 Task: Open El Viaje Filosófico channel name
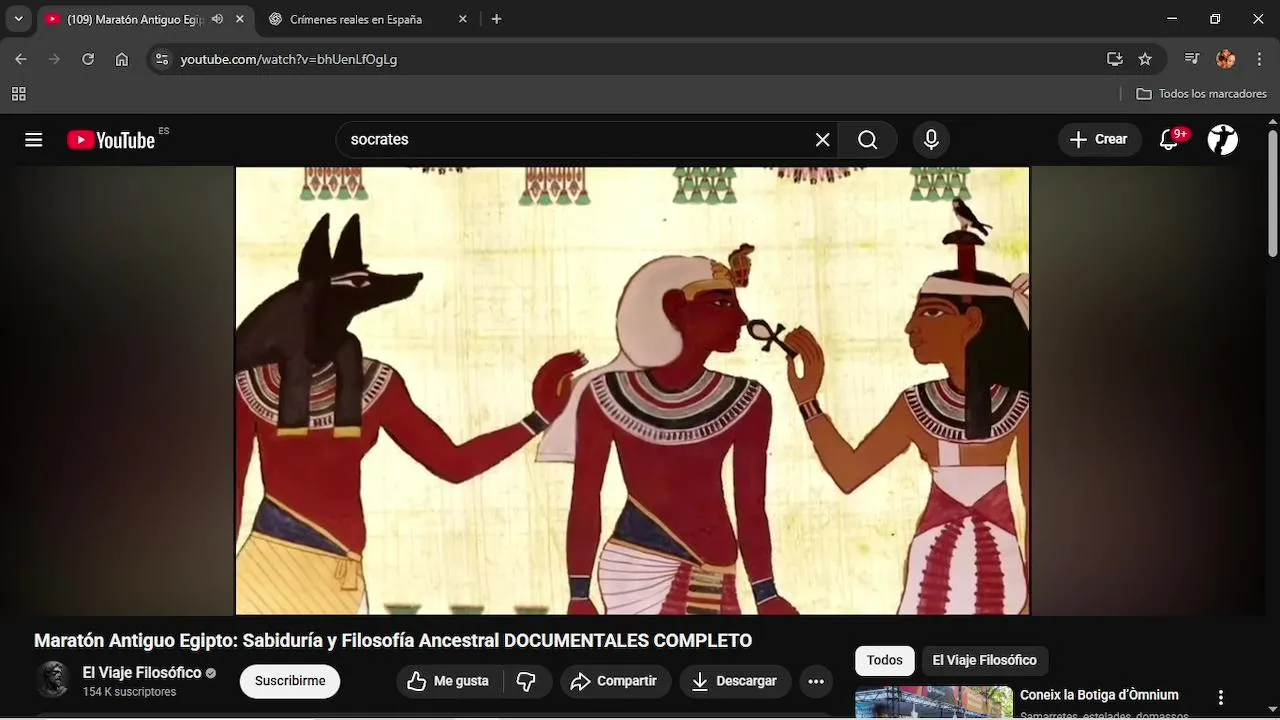(142, 673)
